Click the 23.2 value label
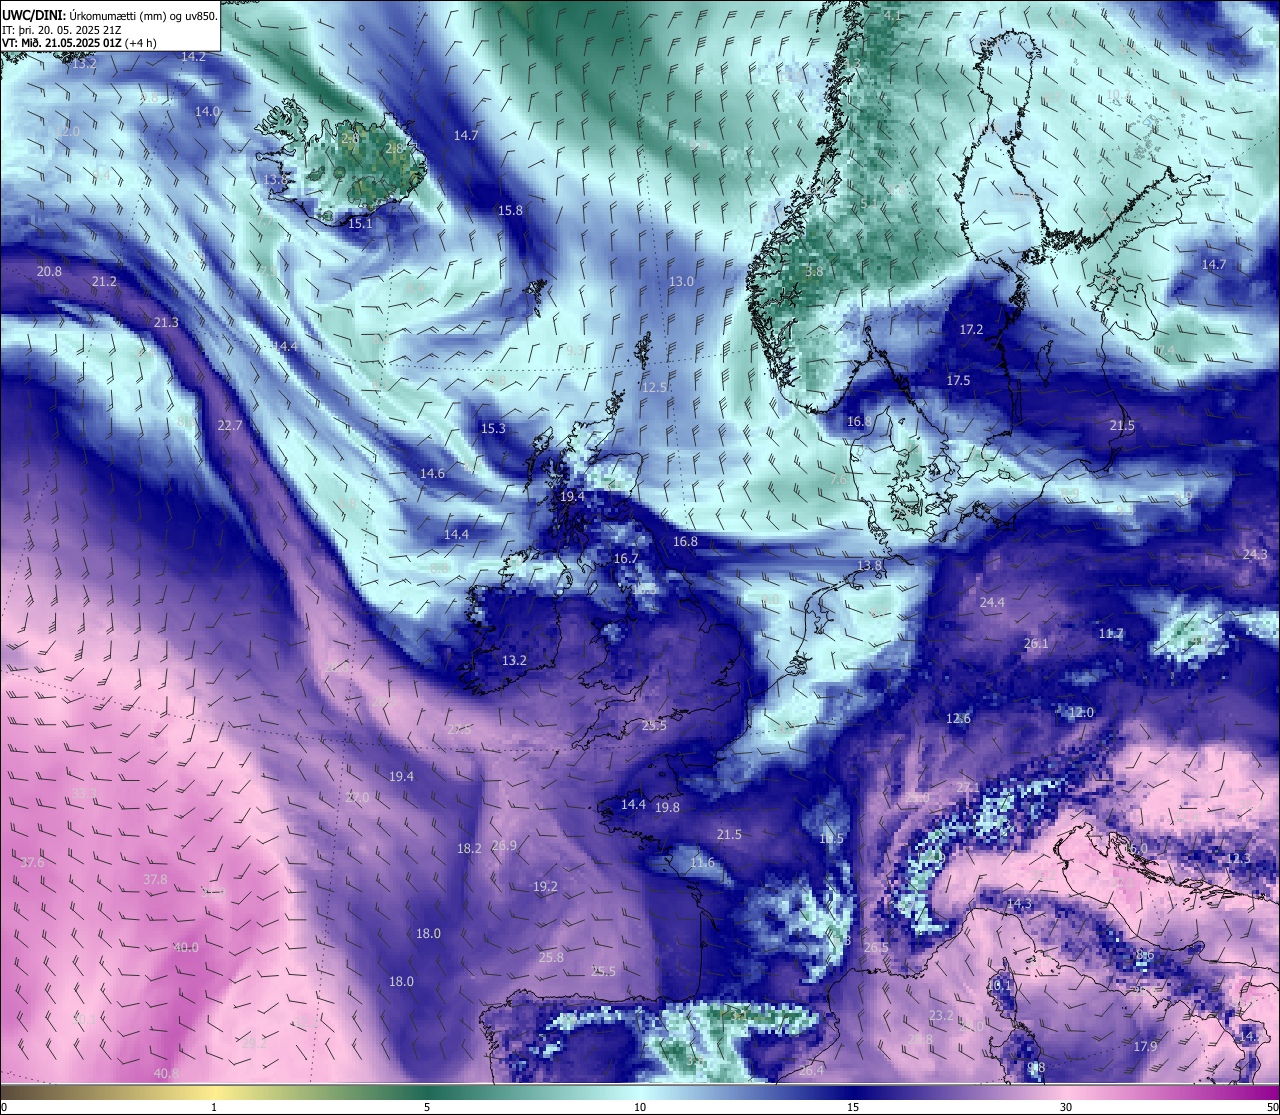1280x1115 pixels. click(941, 1015)
